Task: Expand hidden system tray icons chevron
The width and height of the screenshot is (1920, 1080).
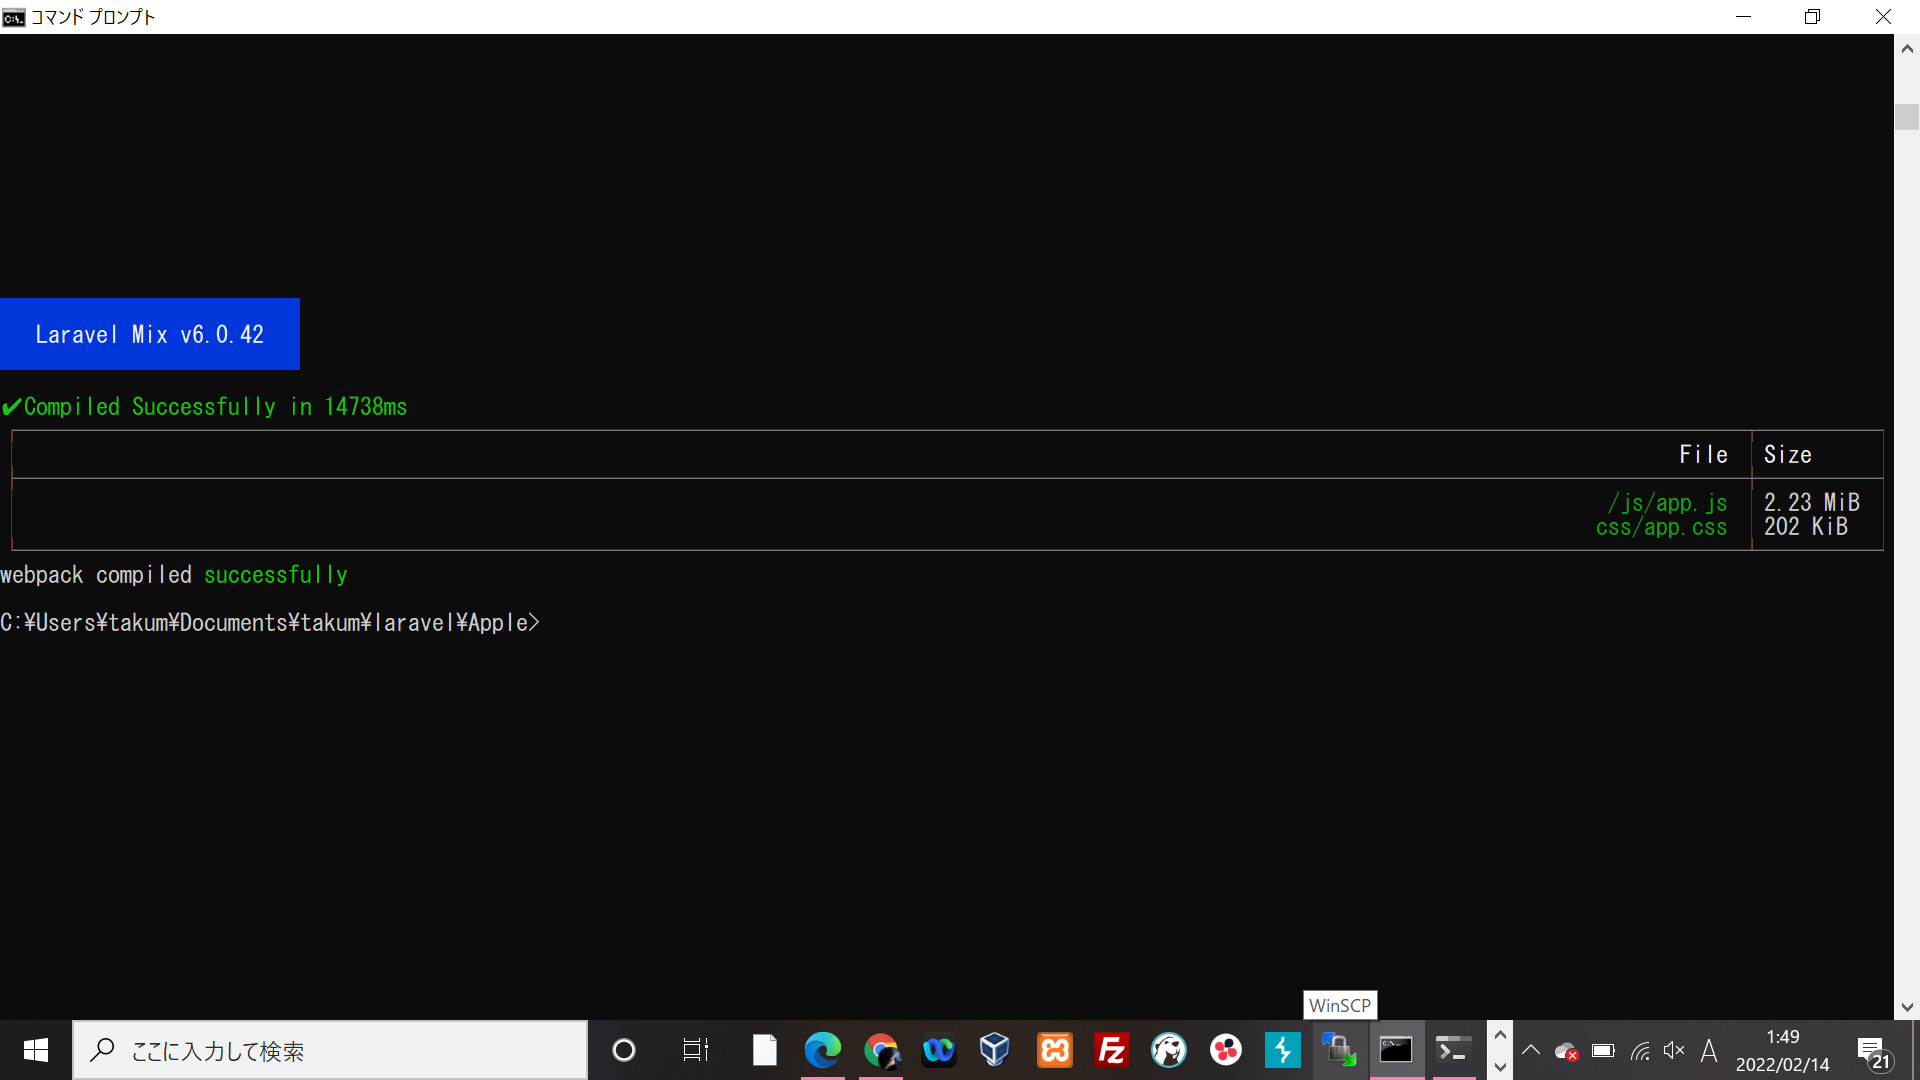Action: [x=1531, y=1050]
